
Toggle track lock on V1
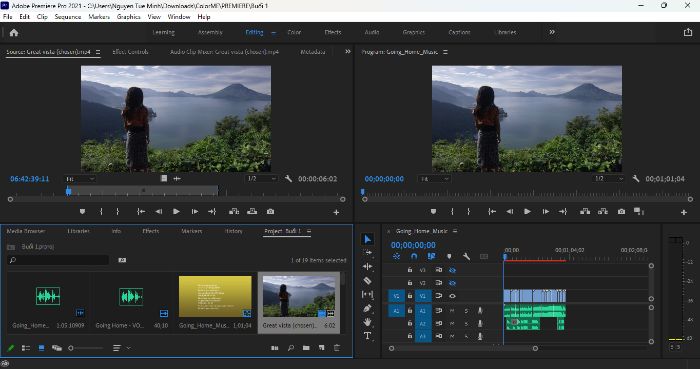click(x=410, y=296)
